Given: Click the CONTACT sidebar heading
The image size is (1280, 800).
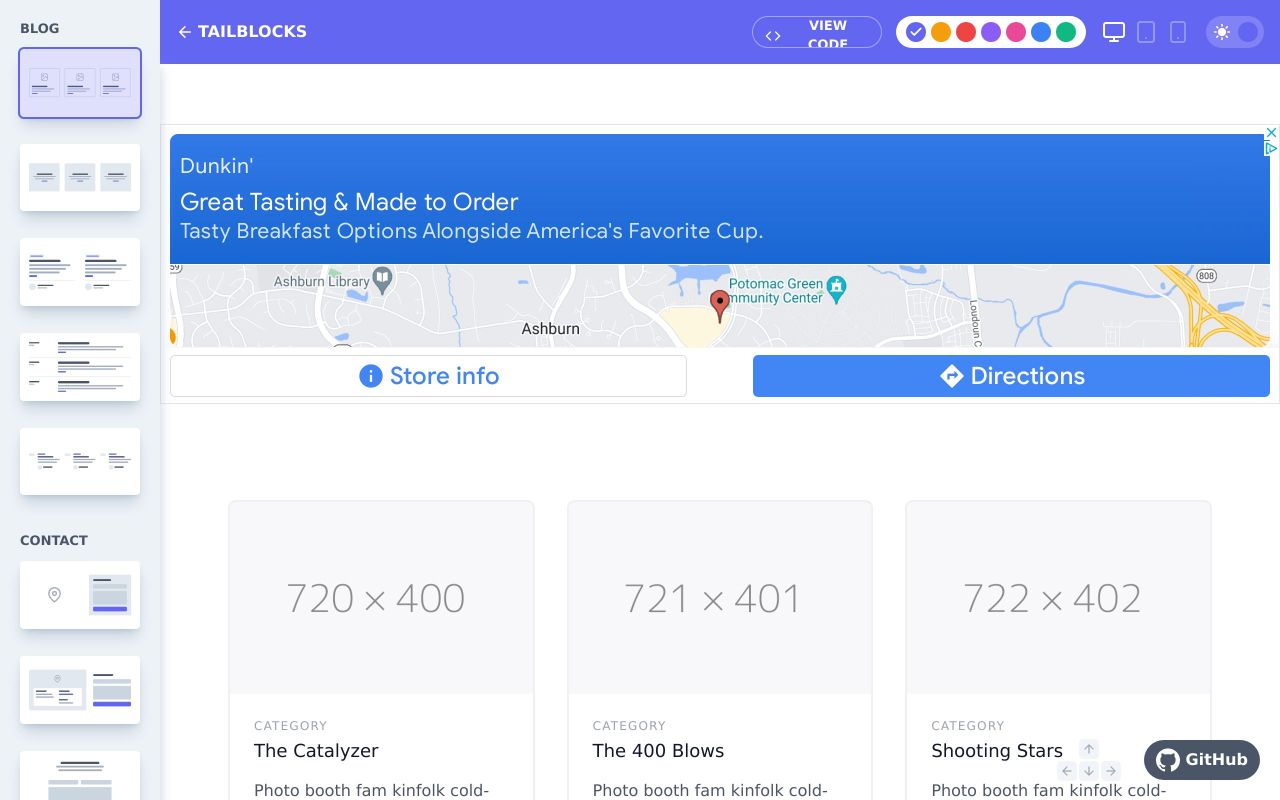Looking at the screenshot, I should pyautogui.click(x=54, y=540).
